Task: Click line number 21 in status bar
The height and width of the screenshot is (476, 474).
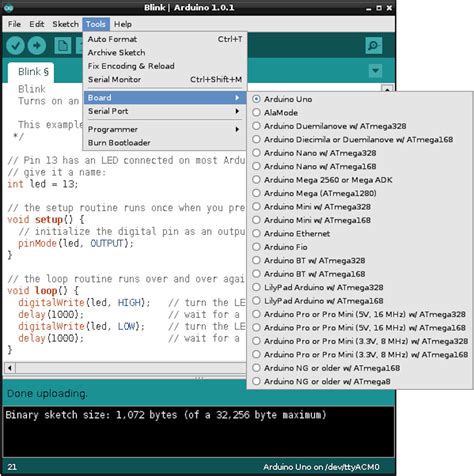Action: tap(12, 467)
